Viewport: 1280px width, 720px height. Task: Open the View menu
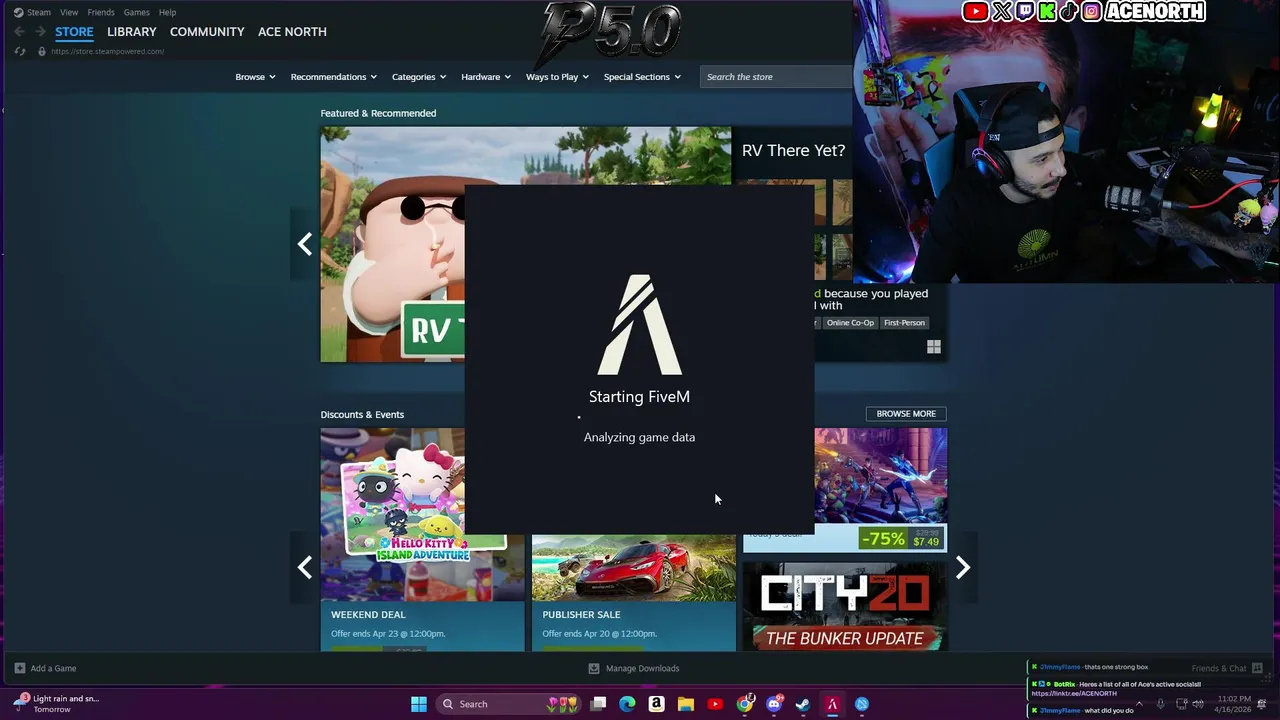coord(69,12)
